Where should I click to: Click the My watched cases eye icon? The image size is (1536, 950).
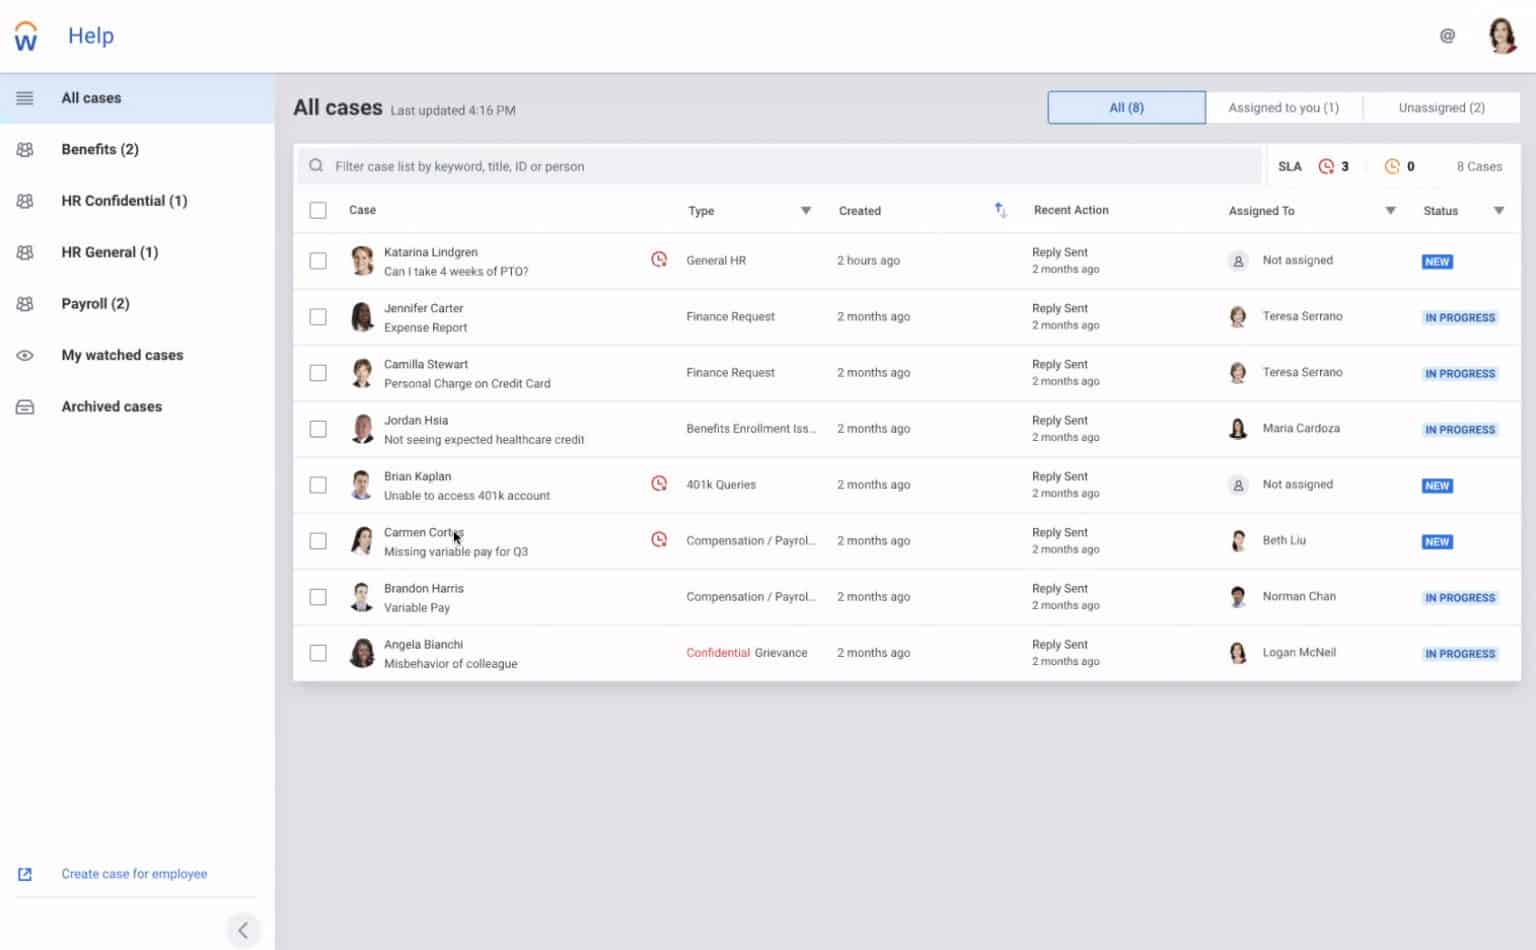pyautogui.click(x=25, y=355)
